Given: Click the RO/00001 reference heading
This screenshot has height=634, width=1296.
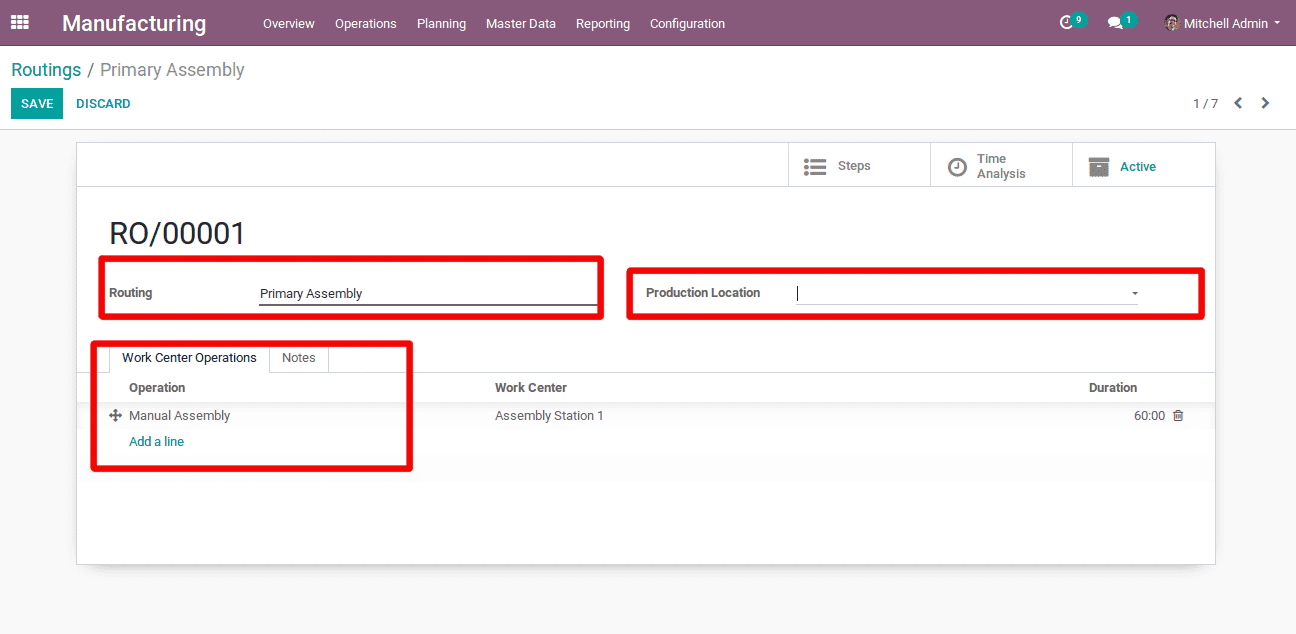Looking at the screenshot, I should (x=177, y=233).
